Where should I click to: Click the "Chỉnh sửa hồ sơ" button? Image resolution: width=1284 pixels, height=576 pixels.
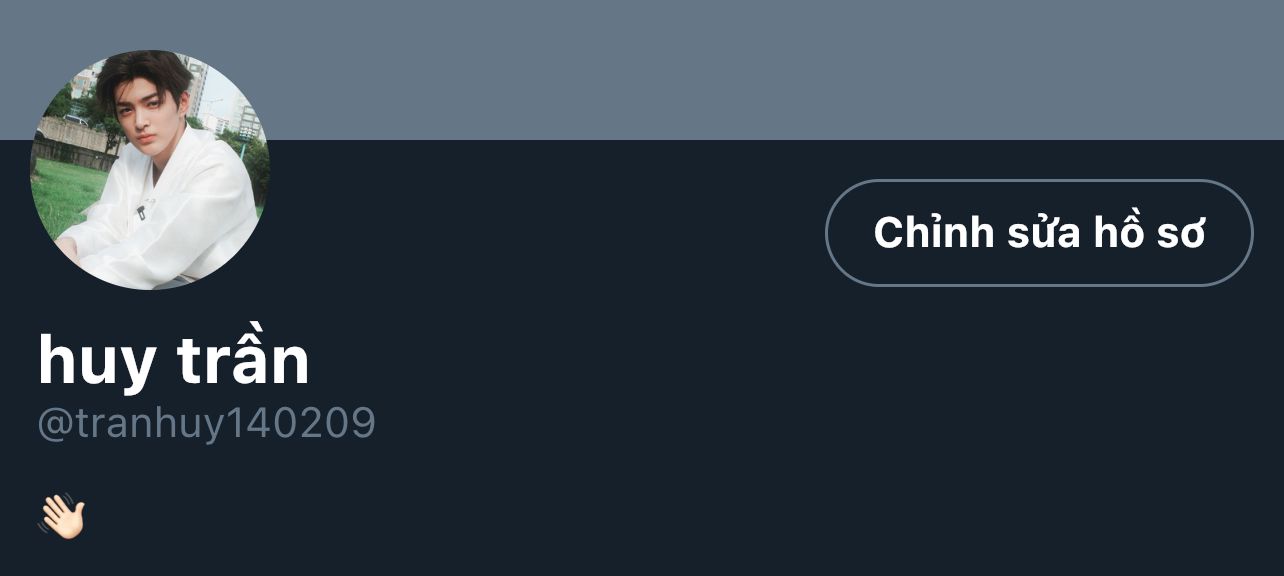pos(1038,233)
